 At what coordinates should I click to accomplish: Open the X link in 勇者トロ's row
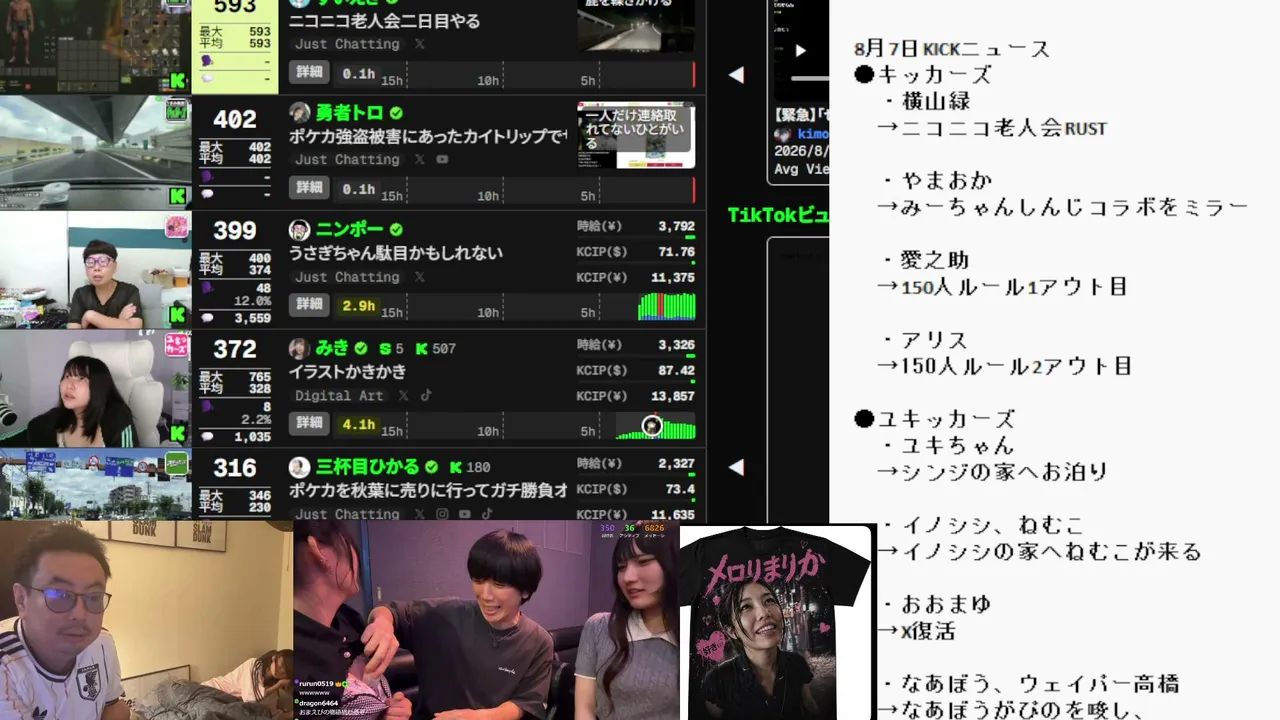(x=420, y=160)
